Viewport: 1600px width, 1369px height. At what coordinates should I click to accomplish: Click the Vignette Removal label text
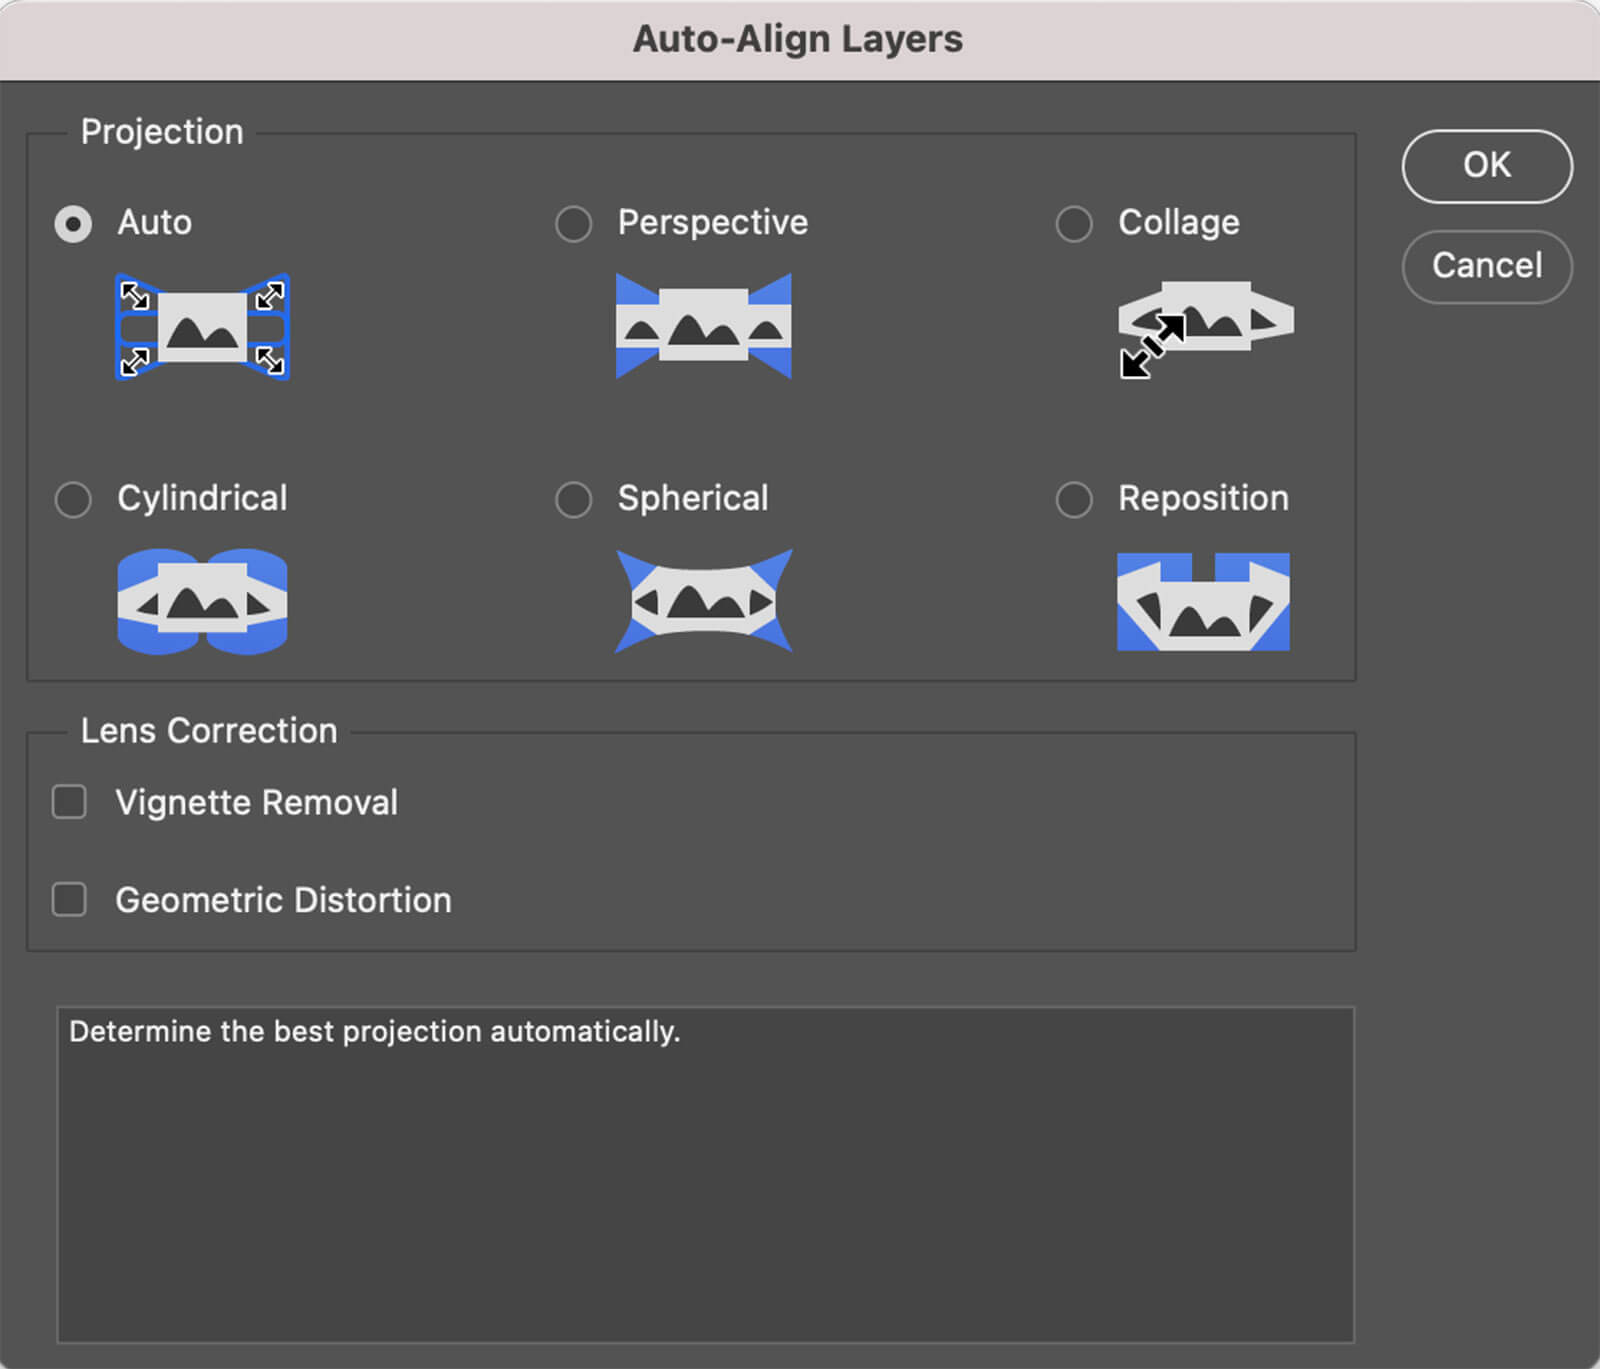[257, 803]
